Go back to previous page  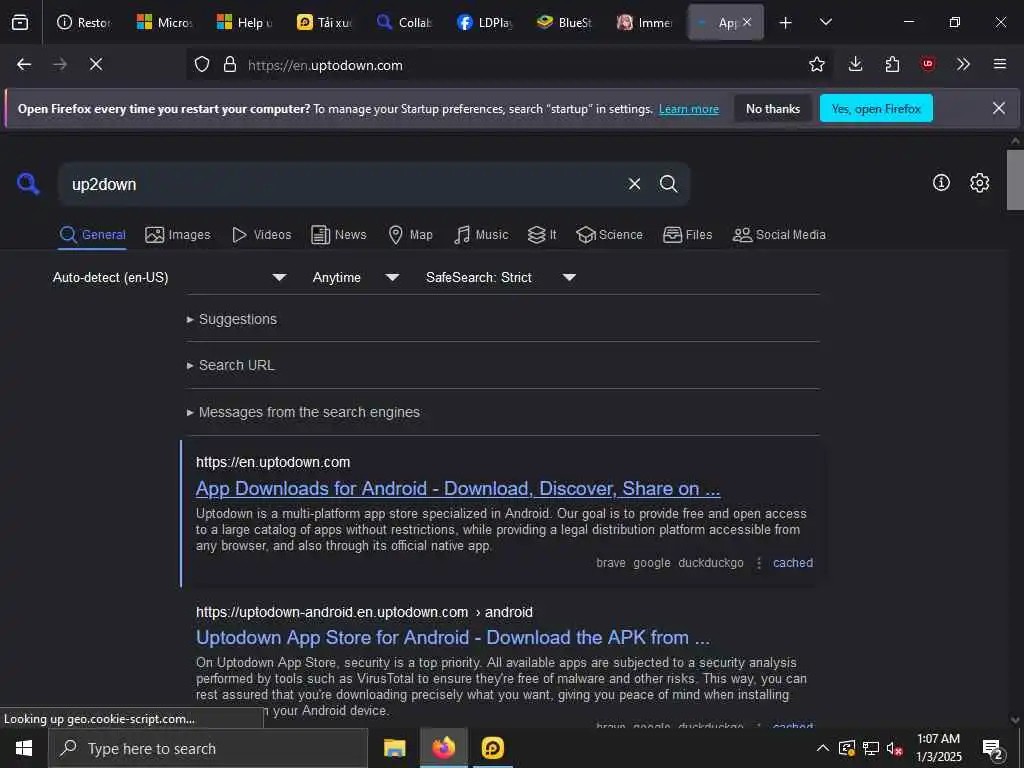coord(24,64)
